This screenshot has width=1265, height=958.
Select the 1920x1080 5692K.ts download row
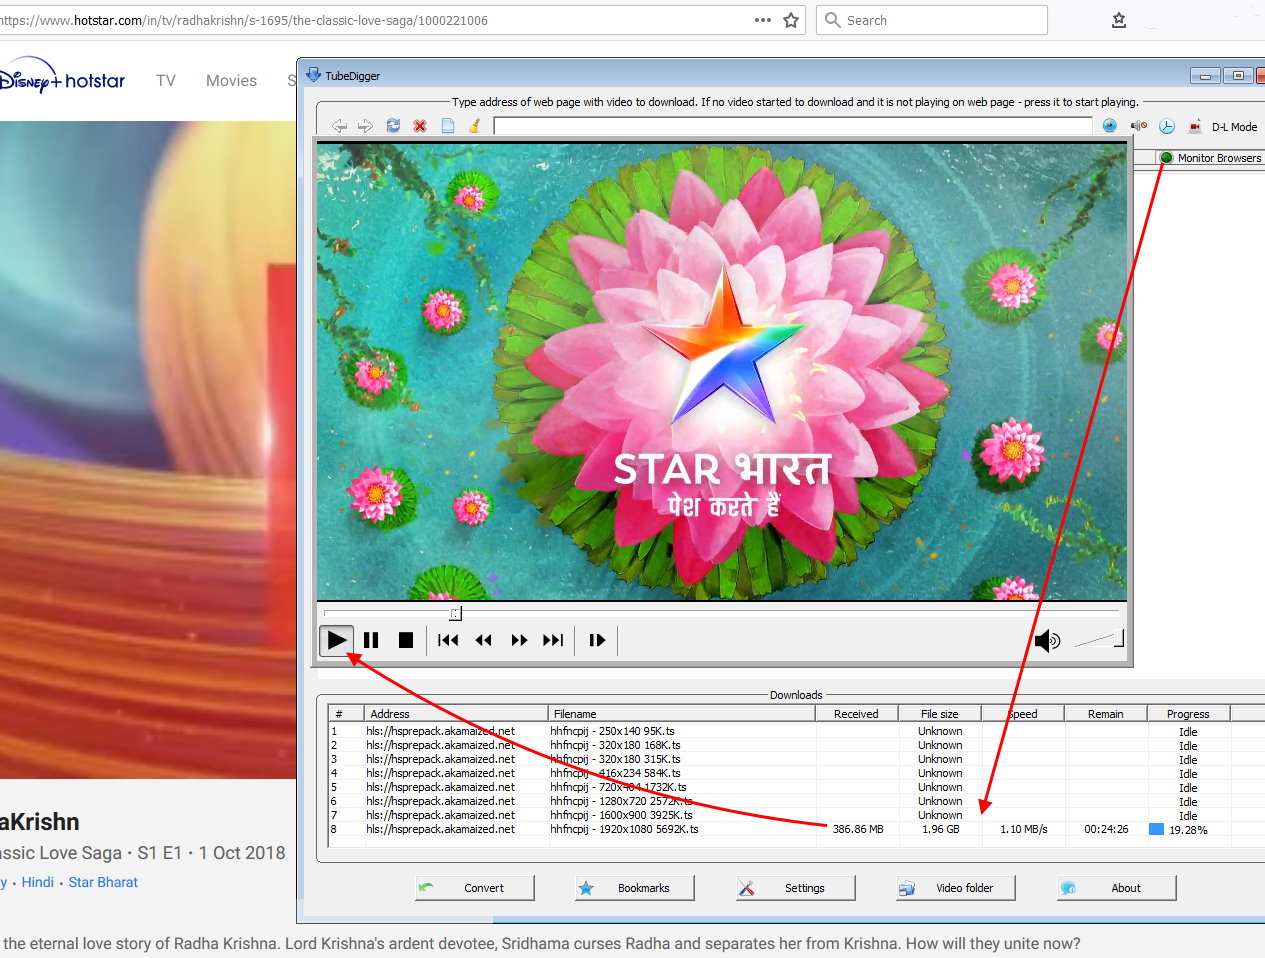tap(795, 829)
